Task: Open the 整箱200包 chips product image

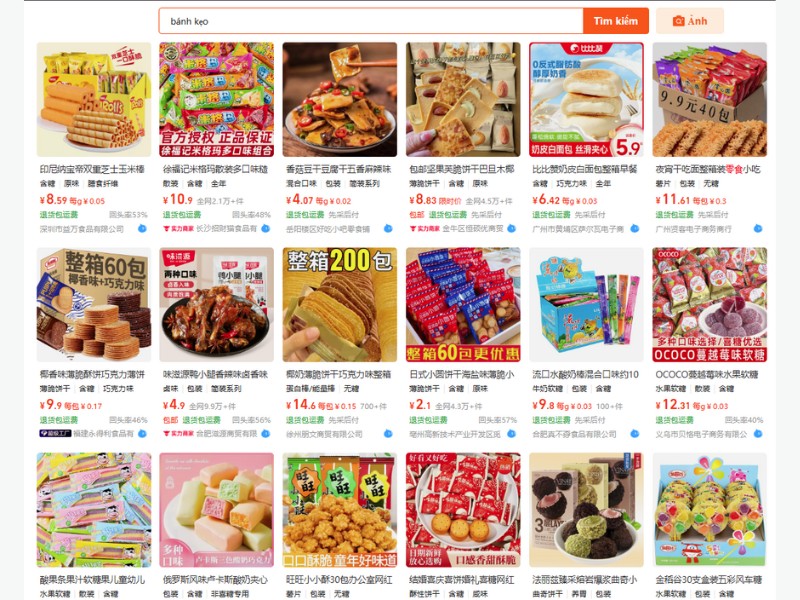Action: [x=340, y=305]
